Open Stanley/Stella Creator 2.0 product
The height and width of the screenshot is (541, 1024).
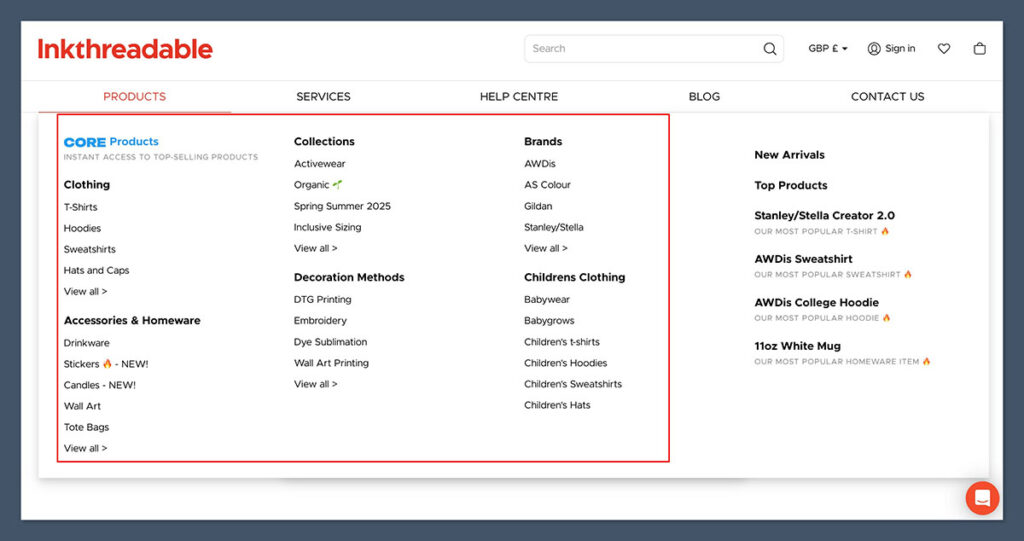click(x=824, y=216)
